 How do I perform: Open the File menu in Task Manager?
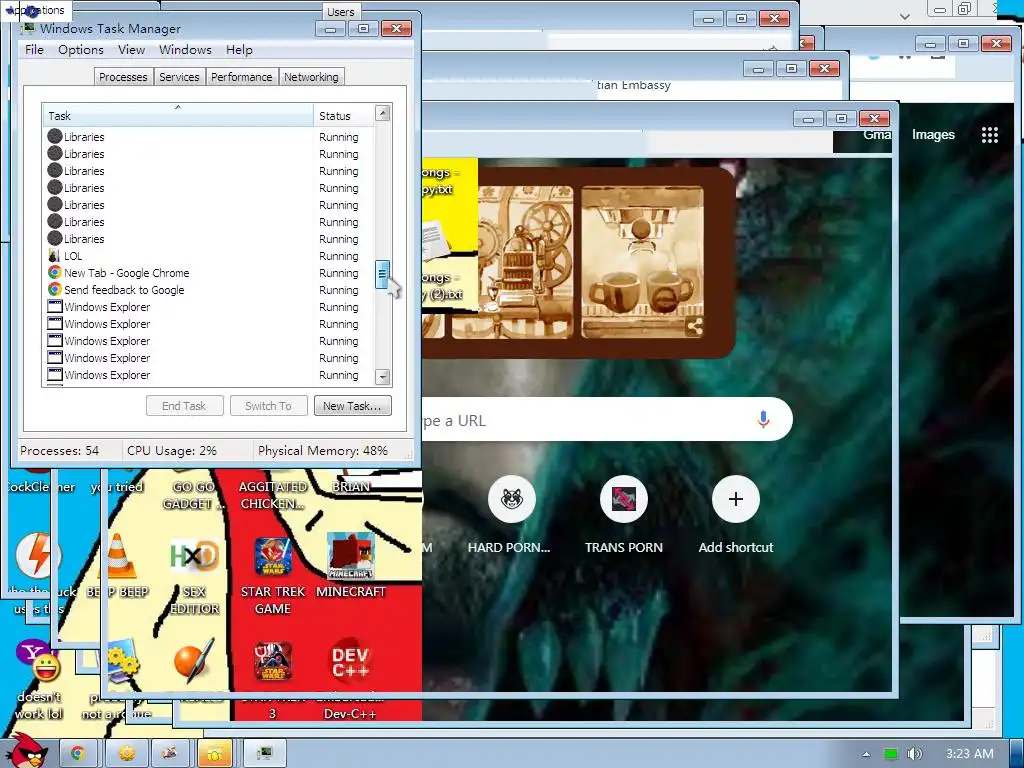[34, 50]
